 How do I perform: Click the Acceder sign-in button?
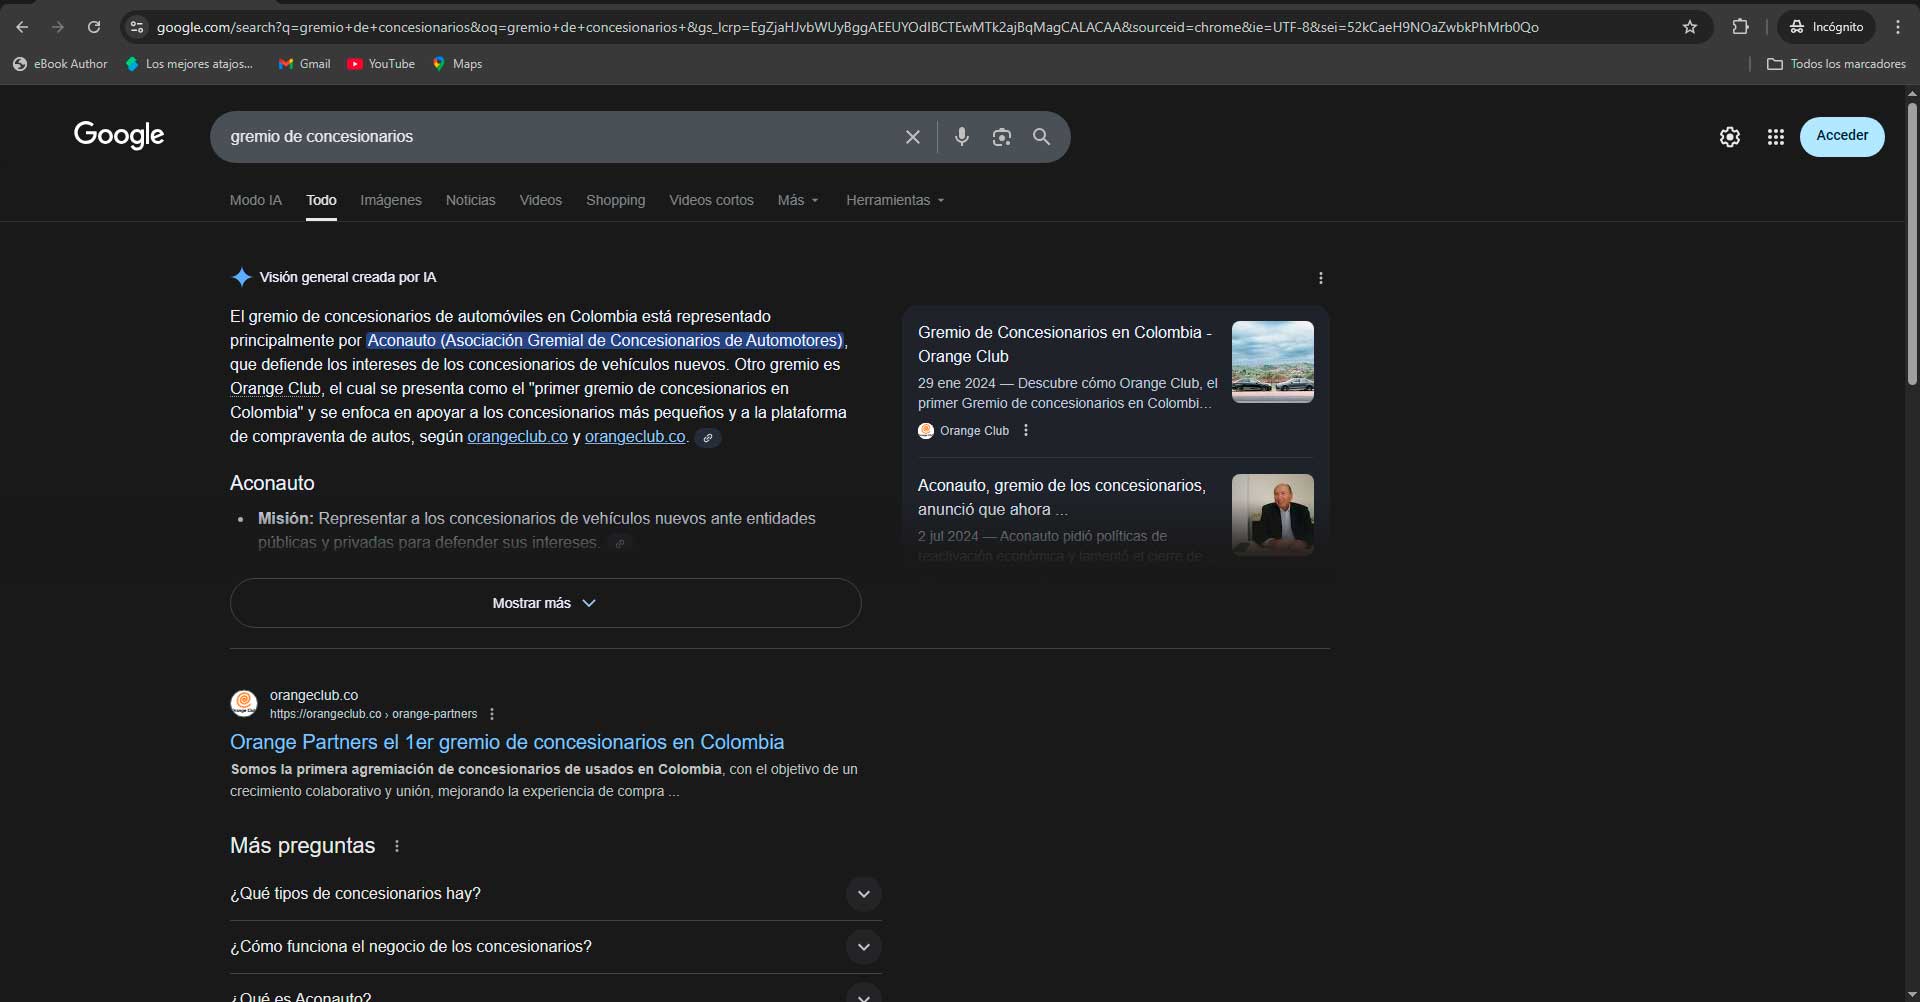coord(1841,136)
